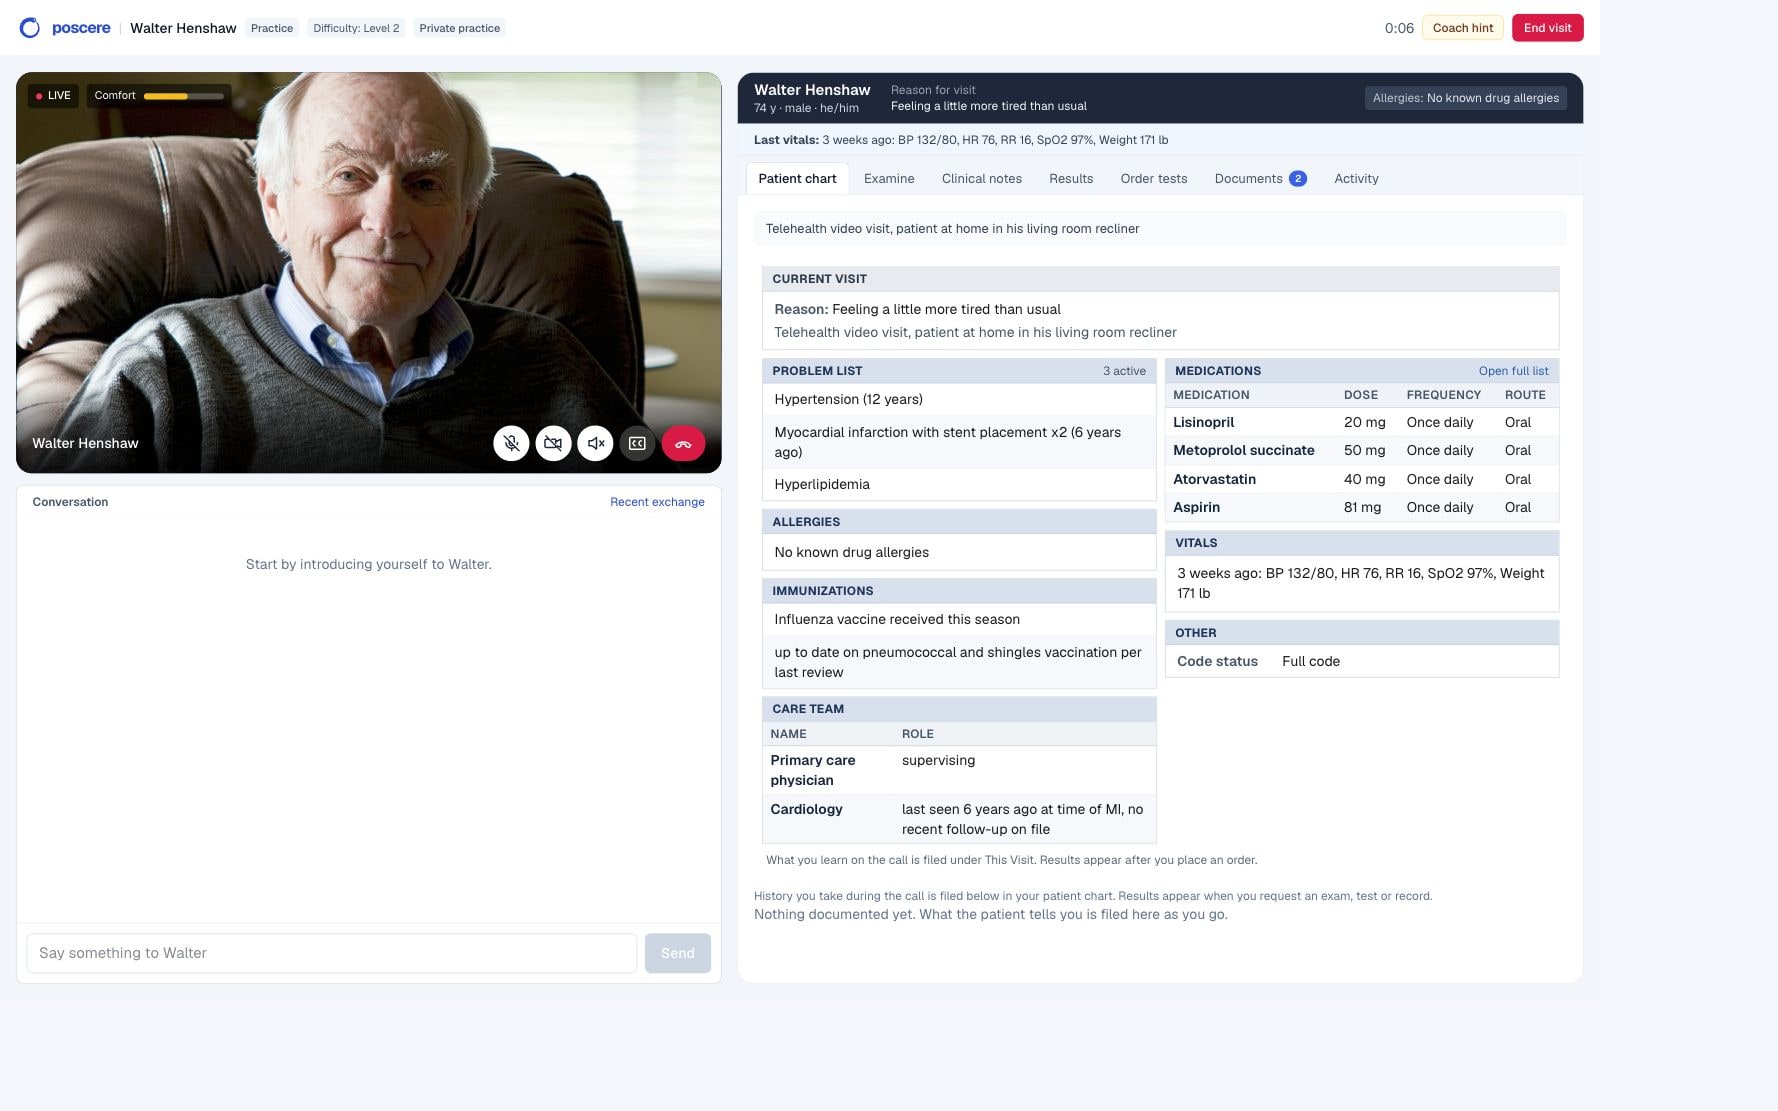Click the Hyperlipidemia problem entry
1778x1111 pixels.
pyautogui.click(x=959, y=484)
